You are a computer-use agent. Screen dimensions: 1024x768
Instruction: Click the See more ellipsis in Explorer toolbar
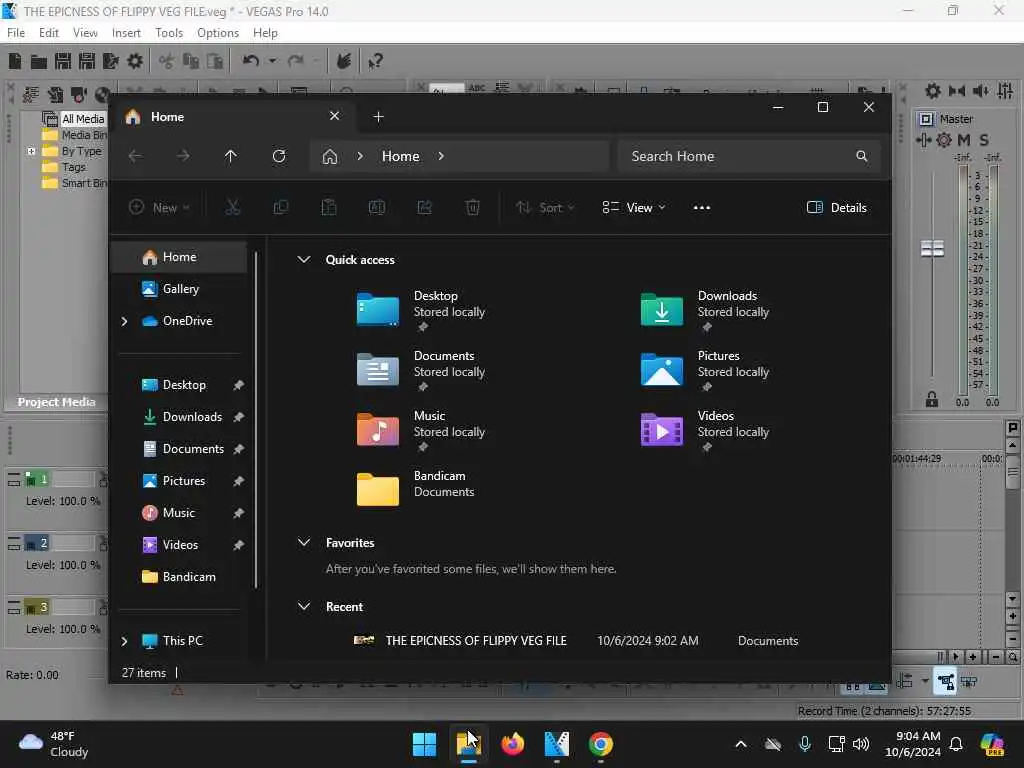coord(701,208)
